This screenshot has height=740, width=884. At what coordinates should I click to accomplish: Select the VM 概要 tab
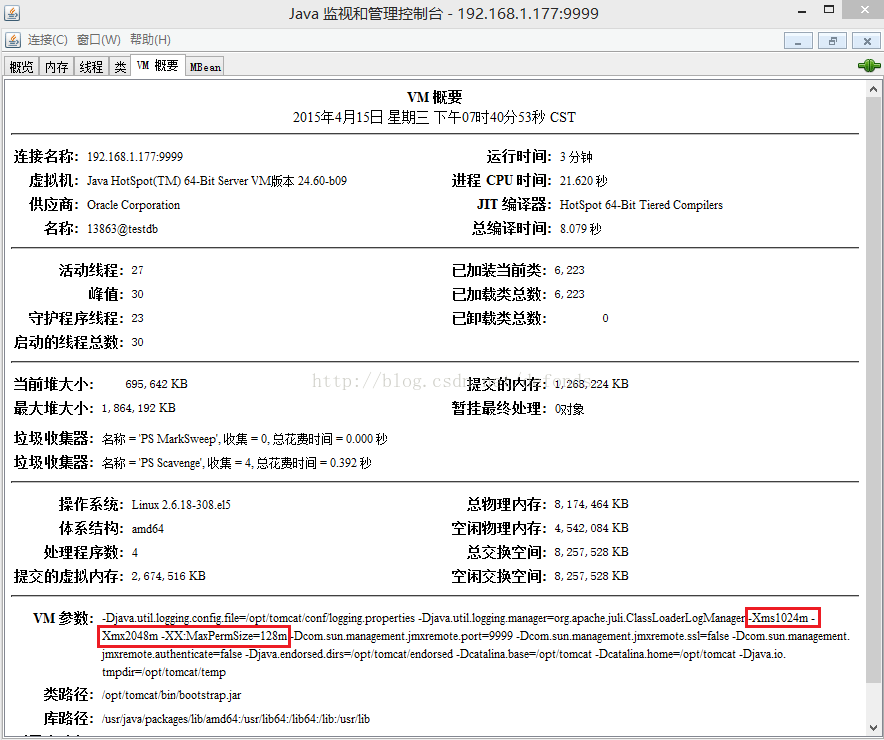click(158, 65)
